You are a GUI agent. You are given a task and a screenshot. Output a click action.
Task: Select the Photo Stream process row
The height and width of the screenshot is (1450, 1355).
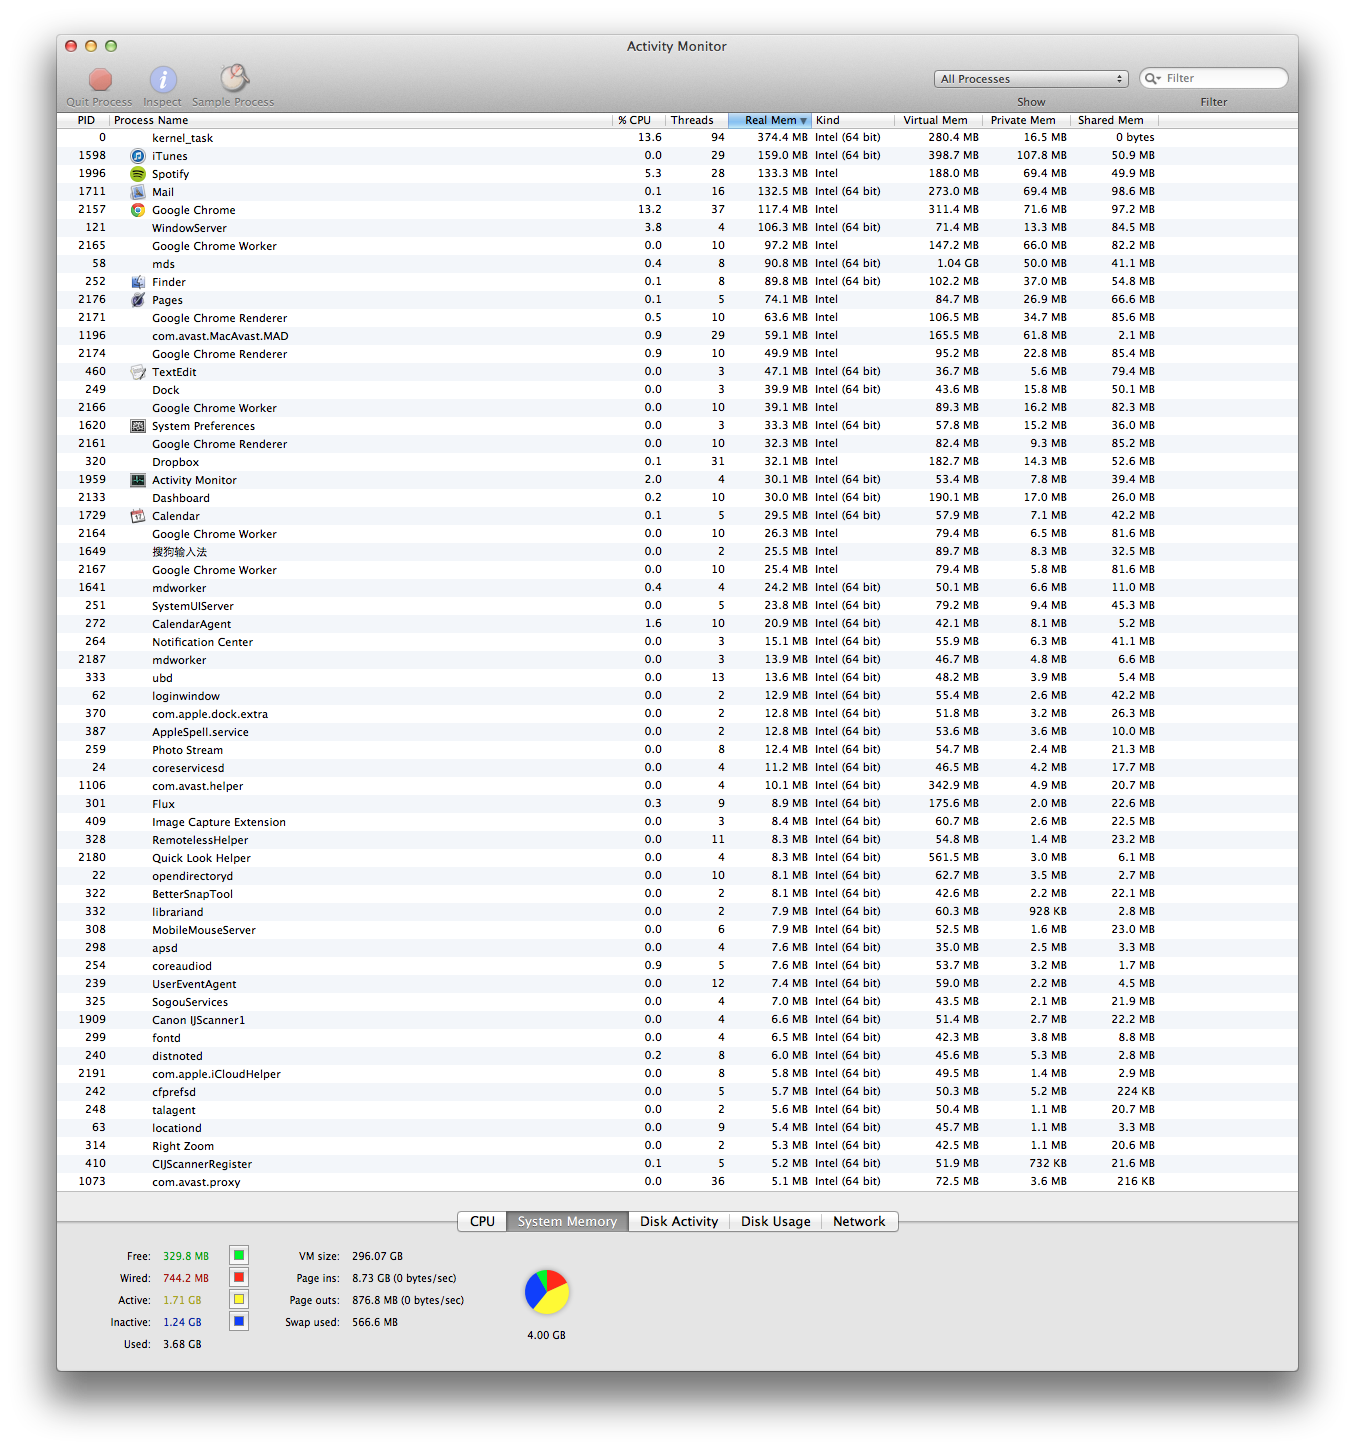click(678, 750)
